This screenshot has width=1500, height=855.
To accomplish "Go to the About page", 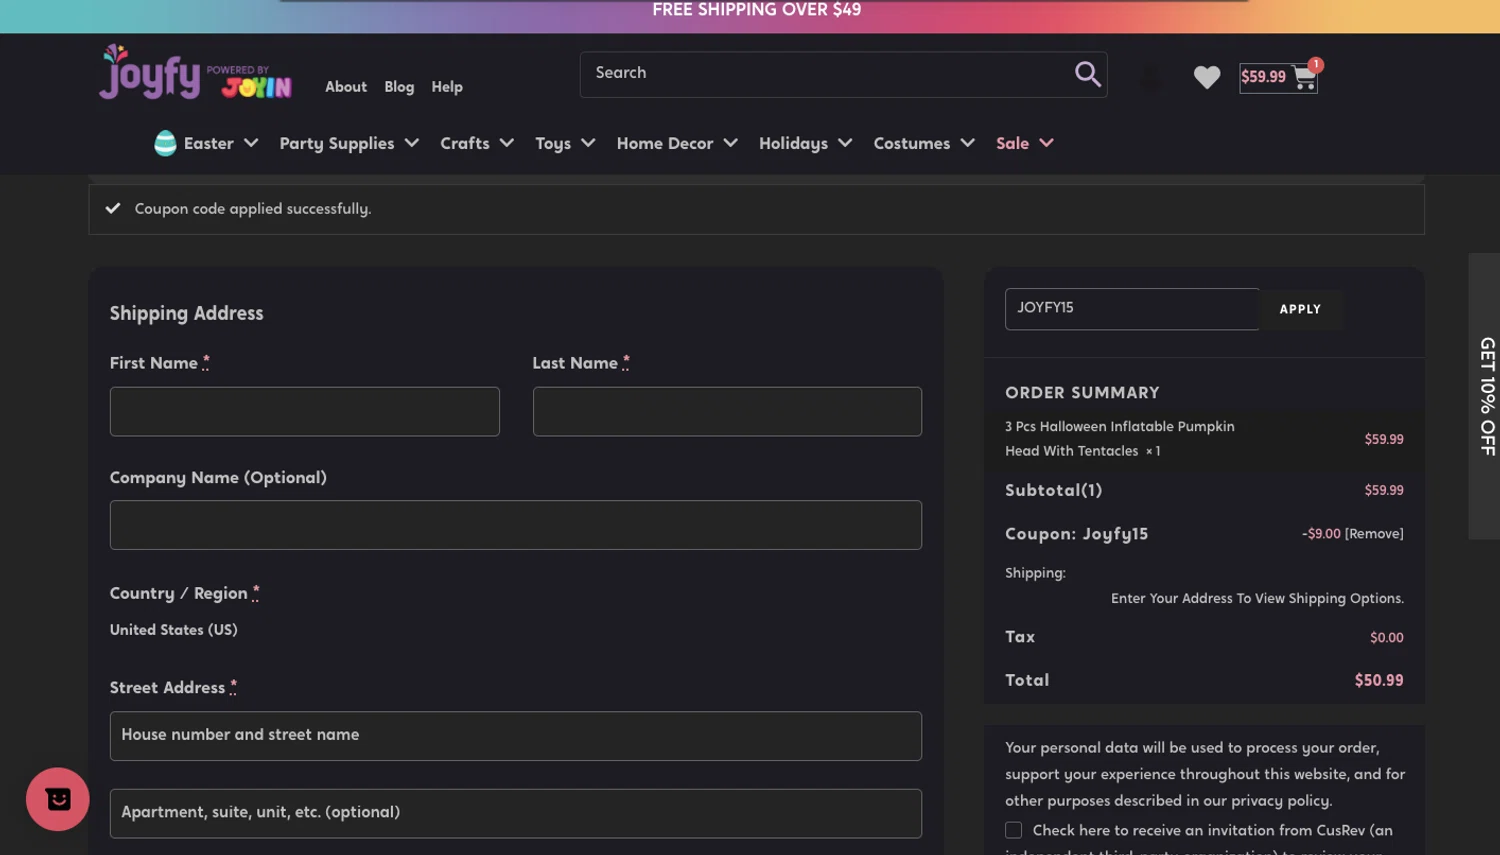I will click(x=346, y=87).
